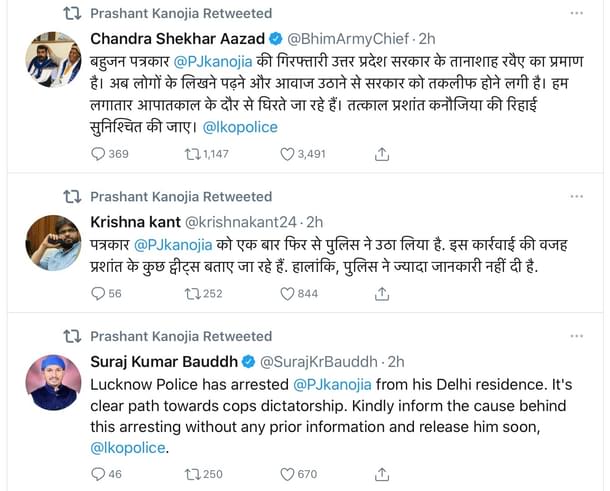Like Chandra Shekhar Aazad's tweet
610x491 pixels.
[x=289, y=154]
